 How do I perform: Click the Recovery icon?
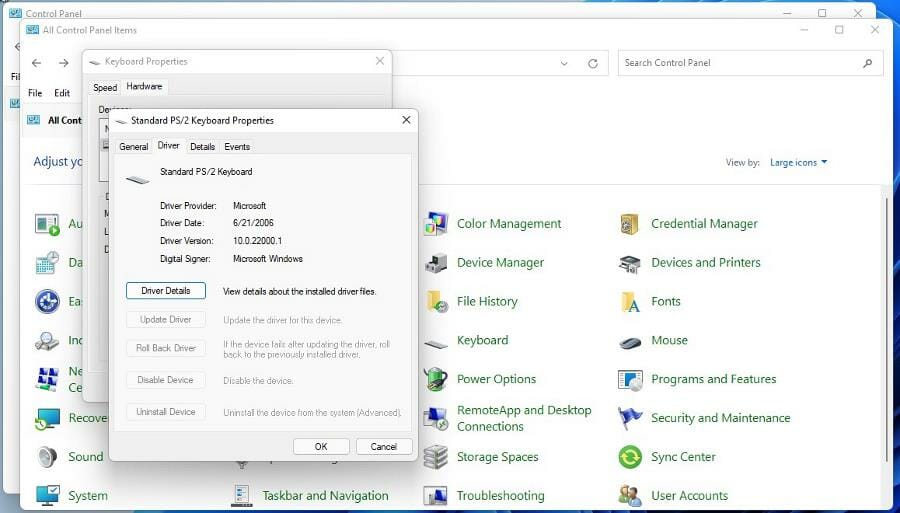(x=48, y=419)
